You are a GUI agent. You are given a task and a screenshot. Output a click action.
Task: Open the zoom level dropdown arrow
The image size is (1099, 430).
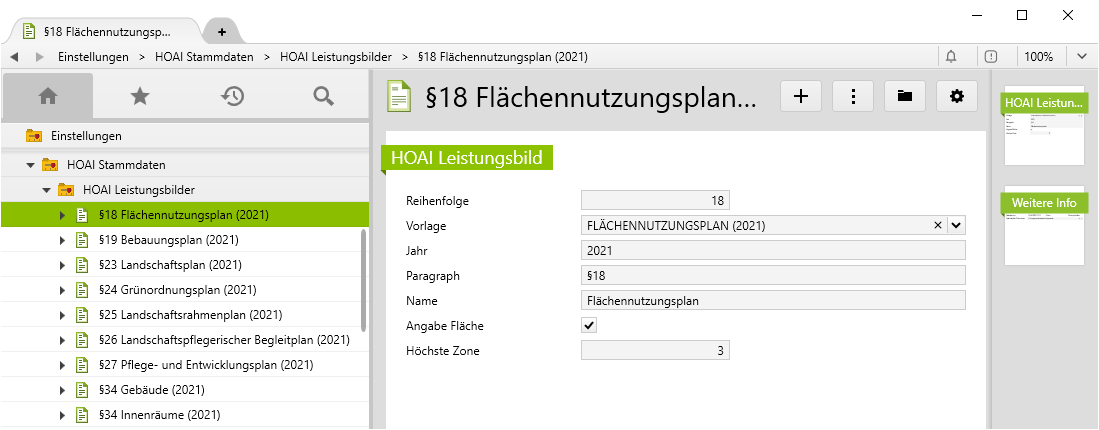click(x=1082, y=57)
